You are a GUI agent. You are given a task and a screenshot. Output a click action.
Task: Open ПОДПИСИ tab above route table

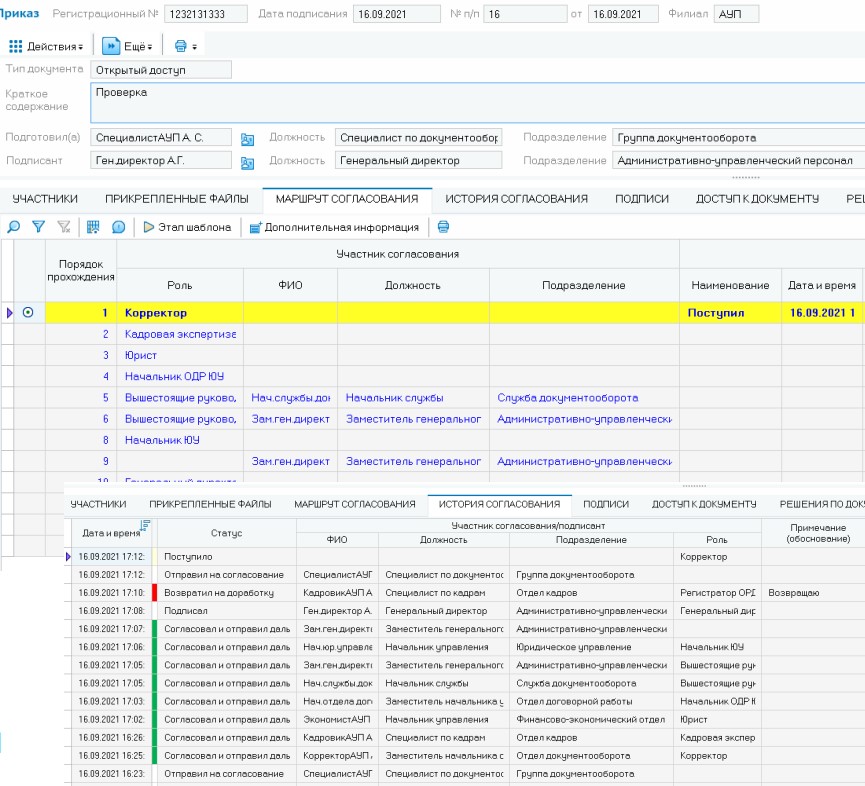pyautogui.click(x=642, y=199)
